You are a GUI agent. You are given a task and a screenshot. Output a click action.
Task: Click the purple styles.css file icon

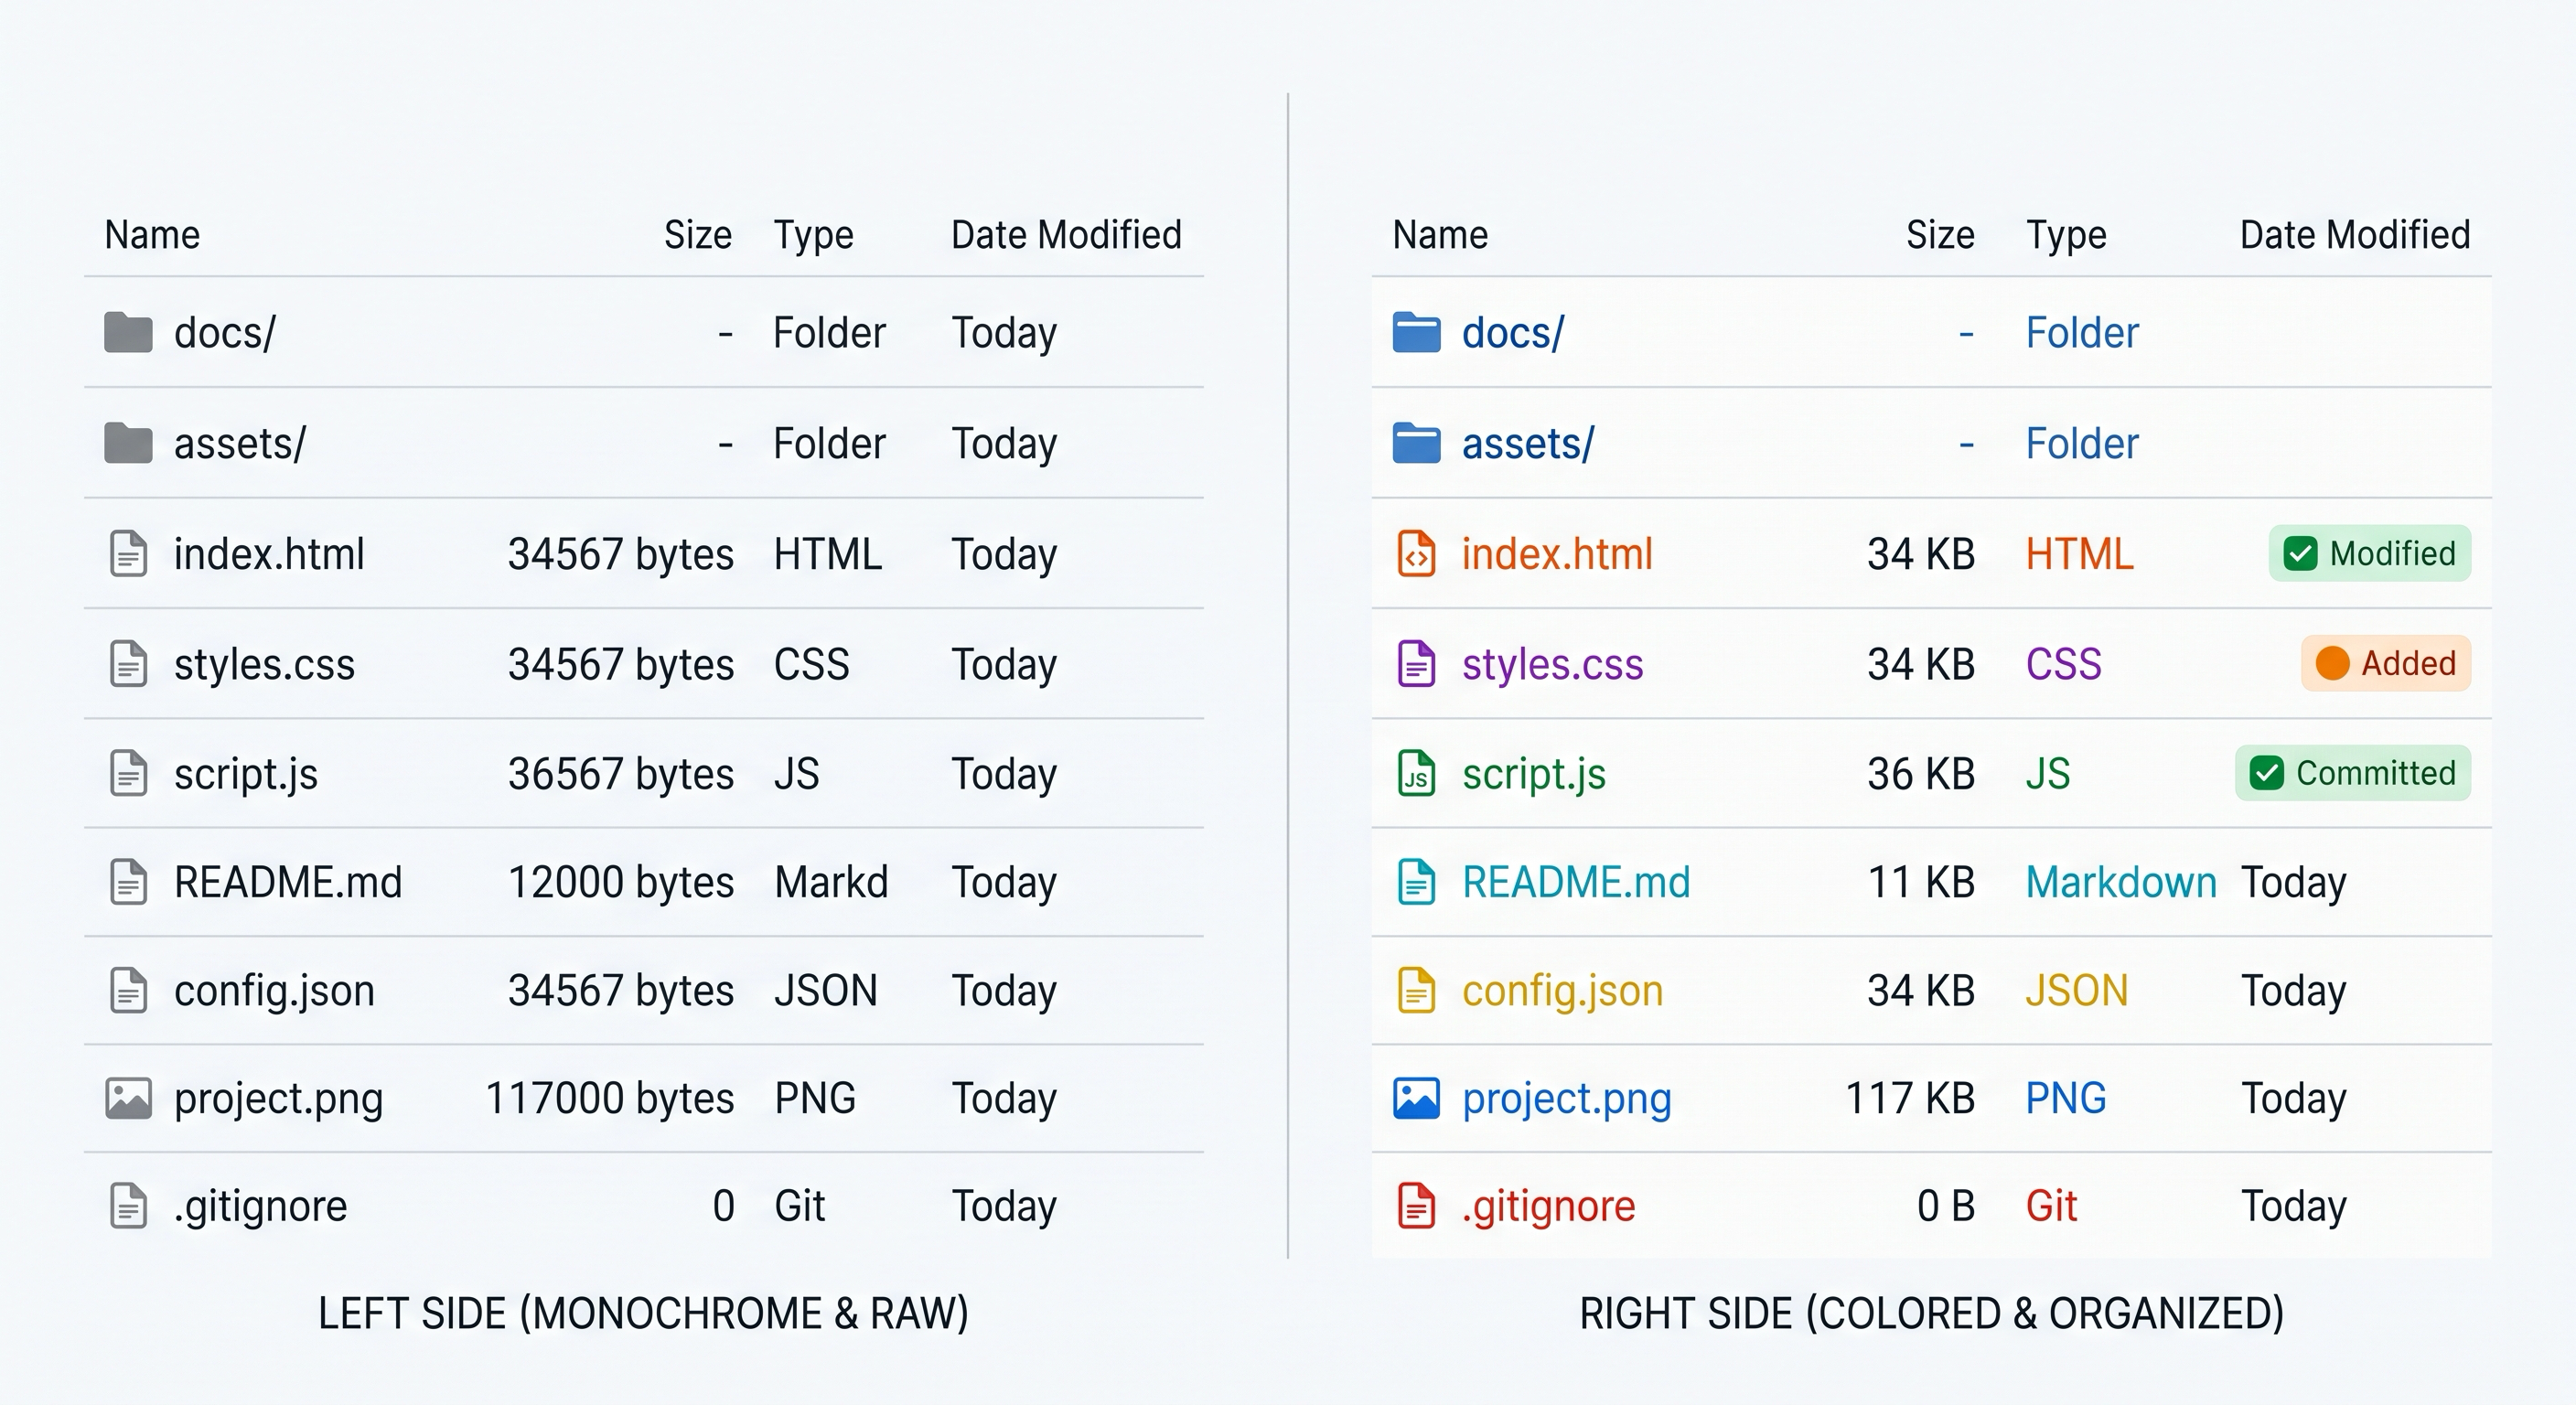click(x=1416, y=664)
